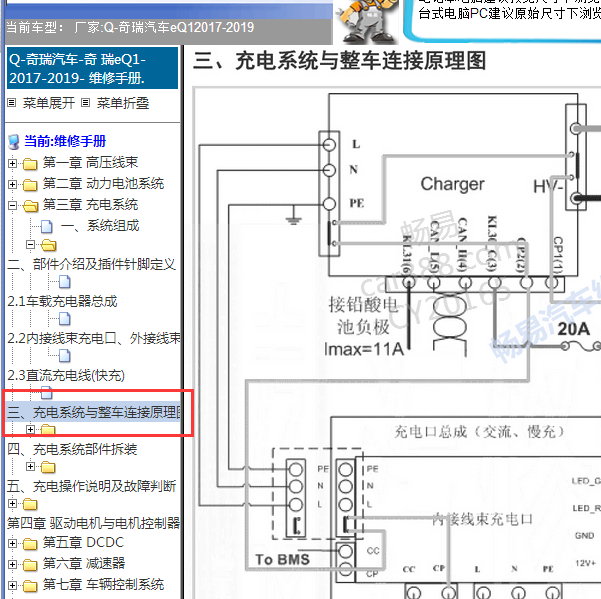The height and width of the screenshot is (599, 601).
Task: Select 四、充电系统部件拆装 entry
Action: pos(72,449)
